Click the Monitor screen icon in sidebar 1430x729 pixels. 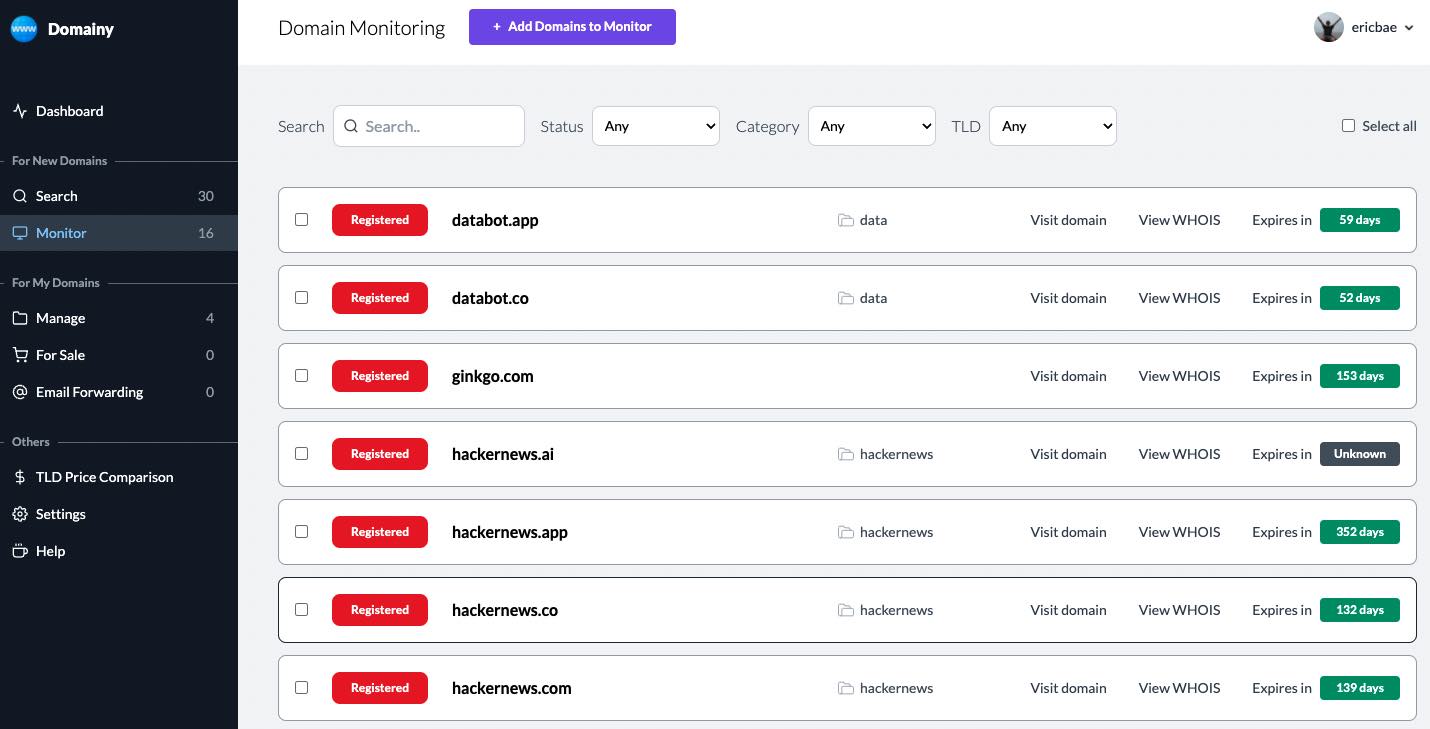tap(20, 233)
